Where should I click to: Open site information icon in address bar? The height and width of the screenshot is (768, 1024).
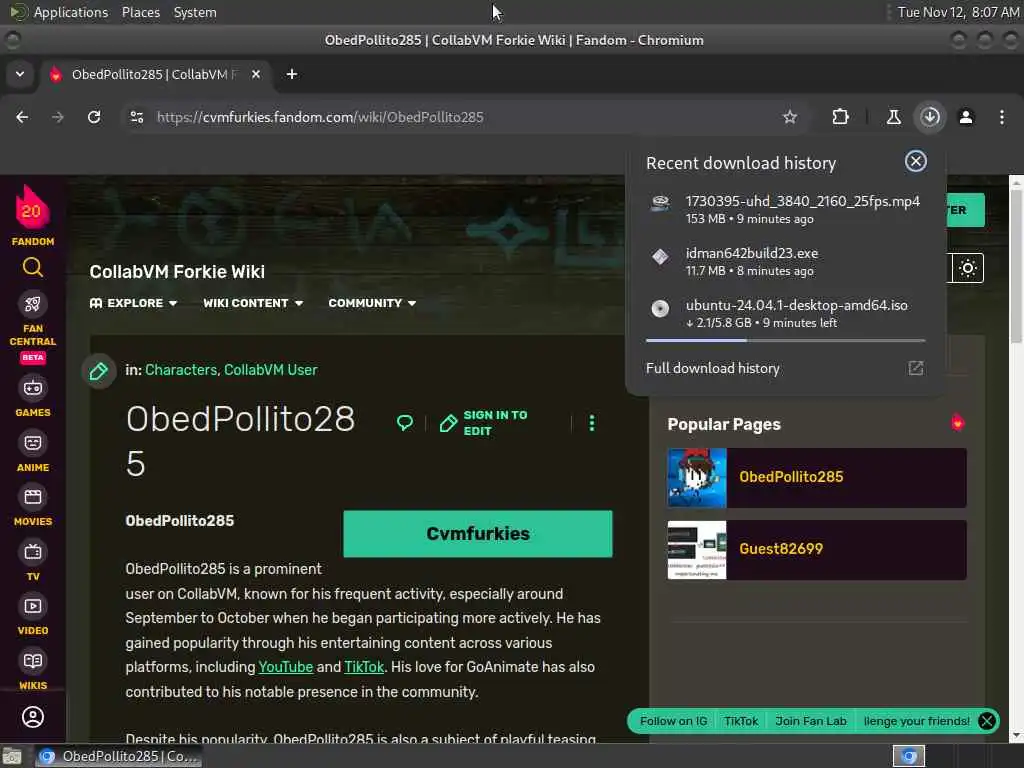pos(137,117)
